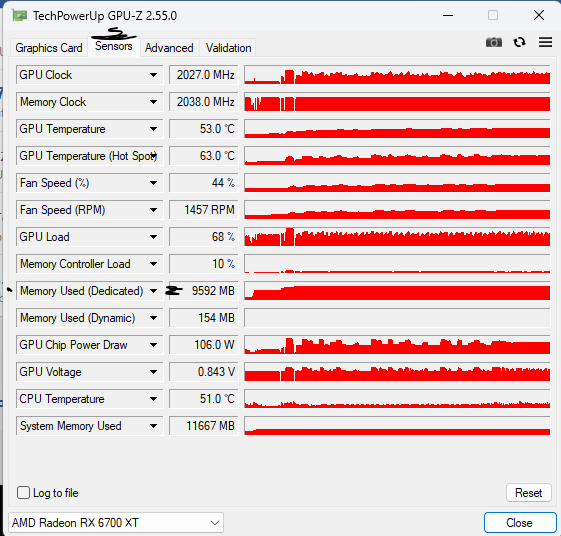Screen dimensions: 561x536
Task: Minimize the GPU-Z window
Action: (x=448, y=15)
